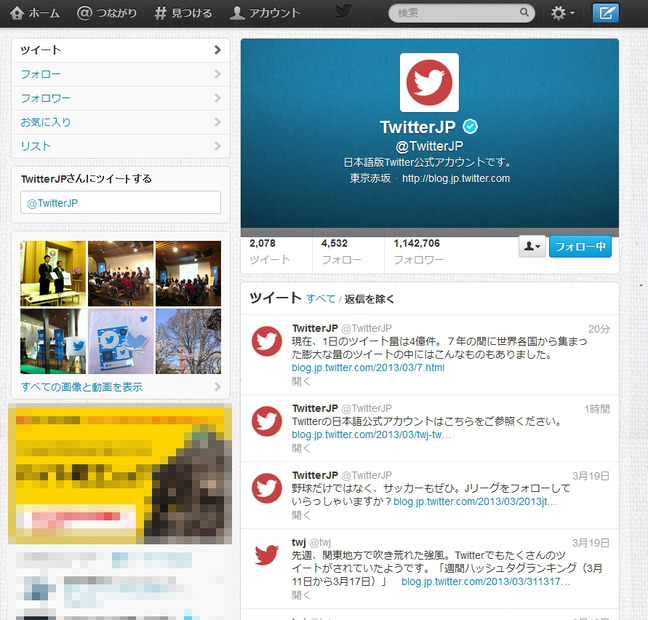Click the chevron beside リスト sidebar row

pos(217,146)
